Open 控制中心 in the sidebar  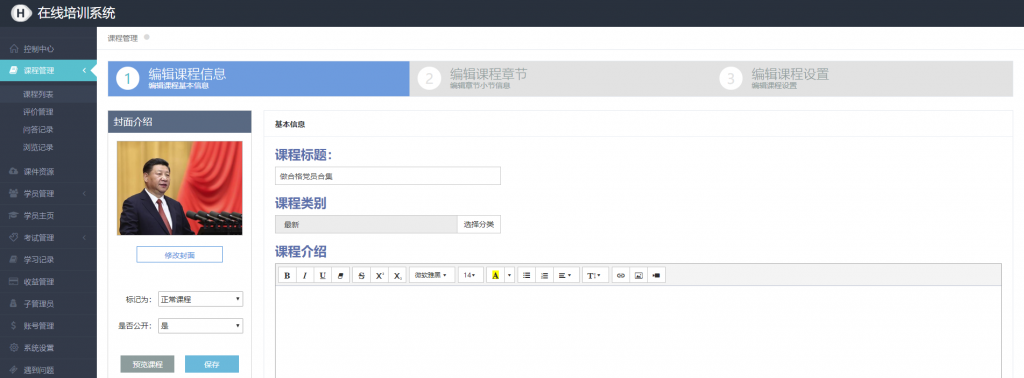48,49
